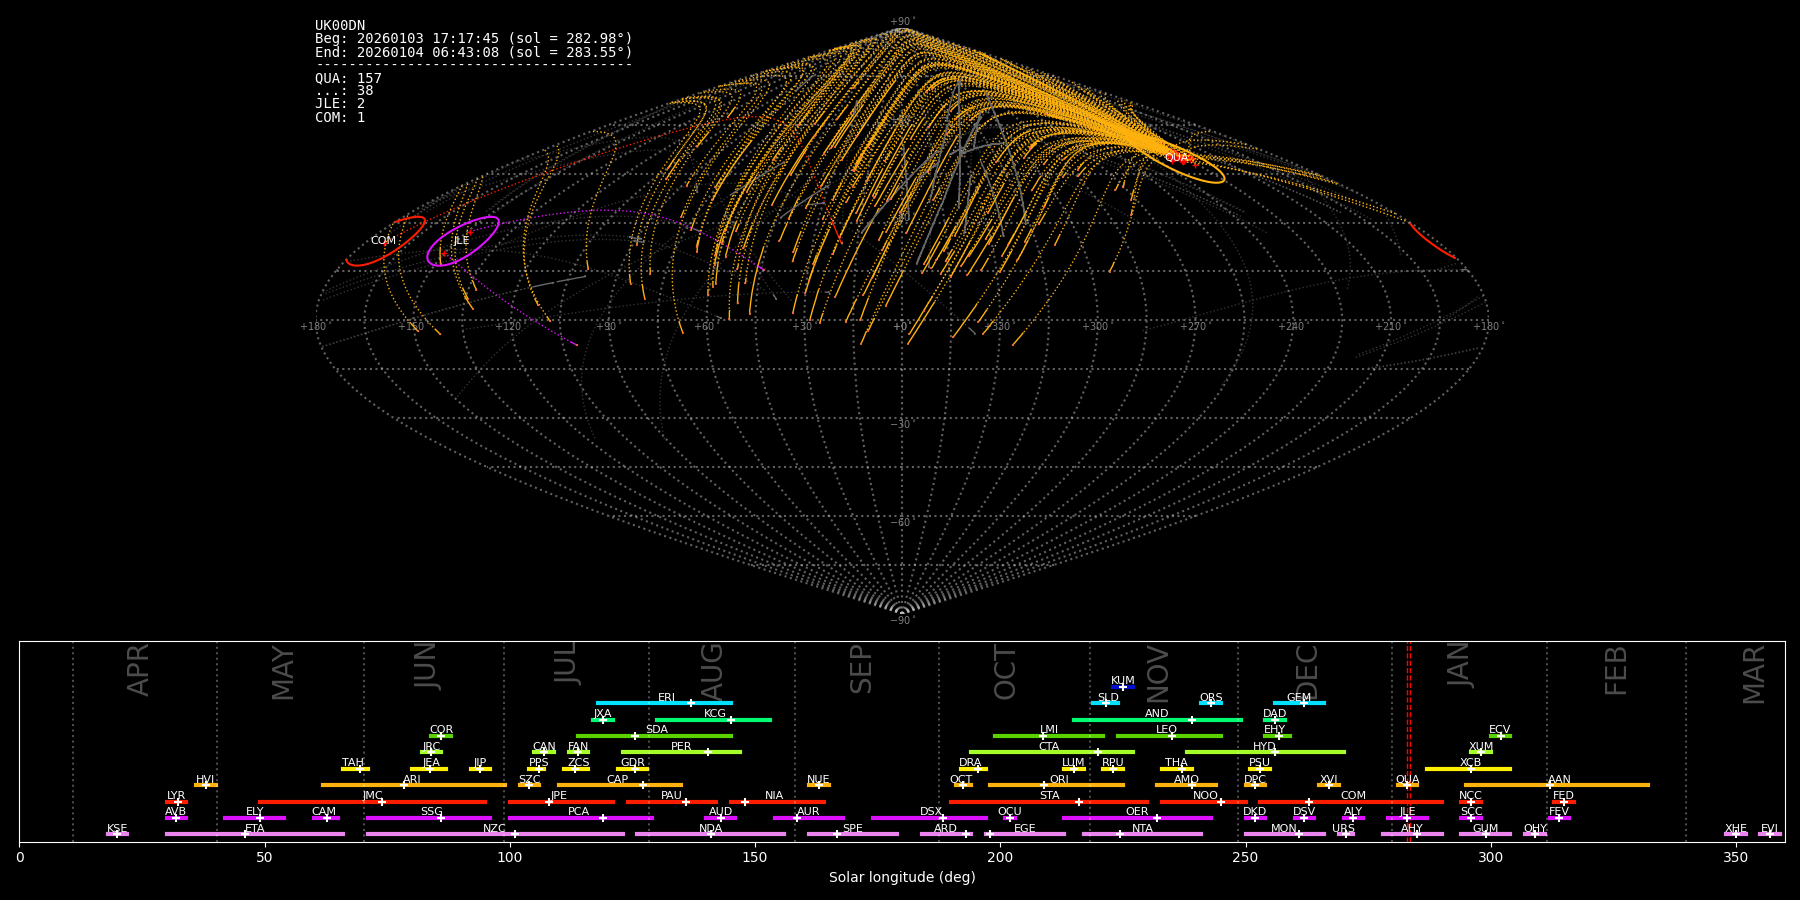This screenshot has height=900, width=1800.
Task: Click the NZC shower label in the timeline
Action: [x=494, y=828]
